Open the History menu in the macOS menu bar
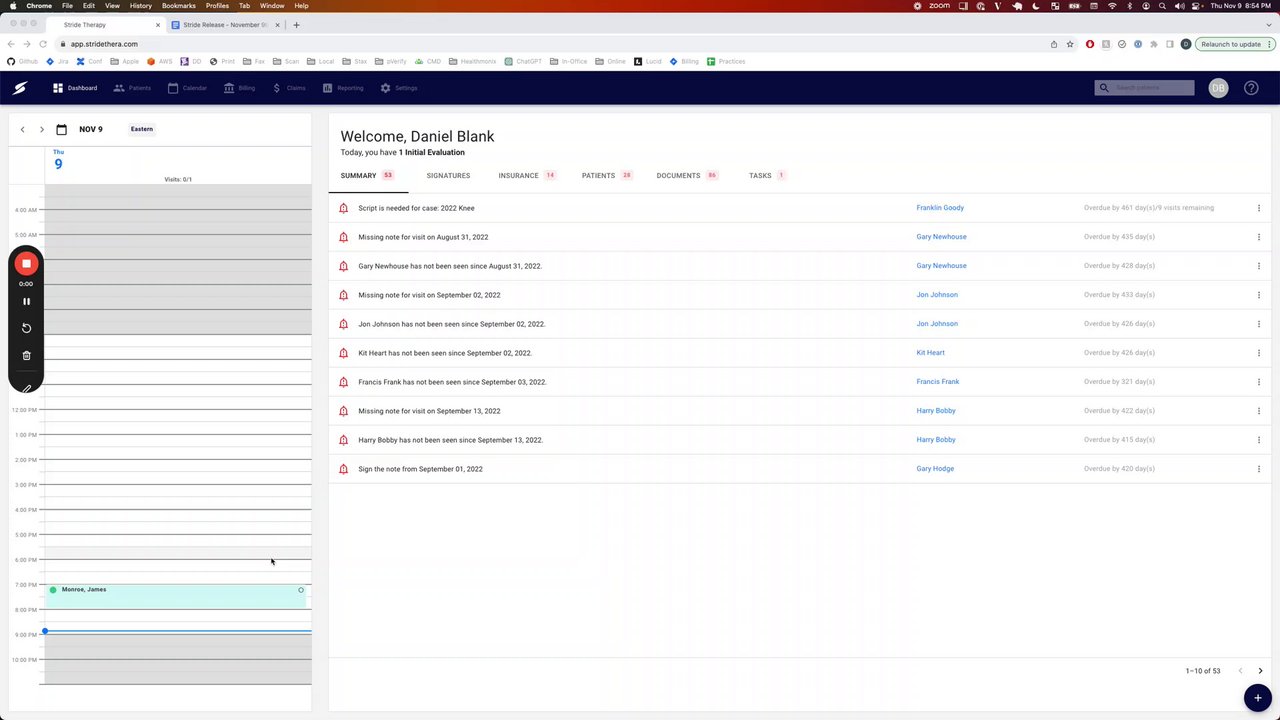The width and height of the screenshot is (1280, 720). click(141, 6)
